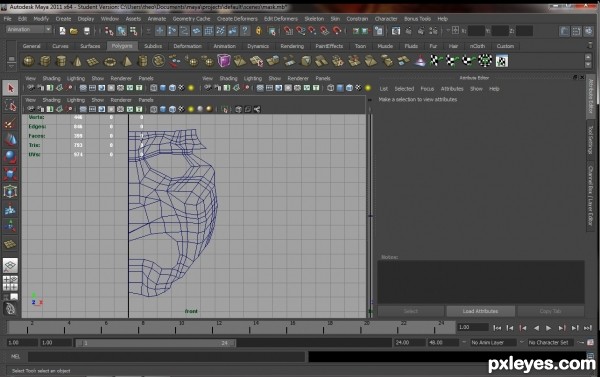Click the Open Scene folder icon

pyautogui.click(x=74, y=31)
